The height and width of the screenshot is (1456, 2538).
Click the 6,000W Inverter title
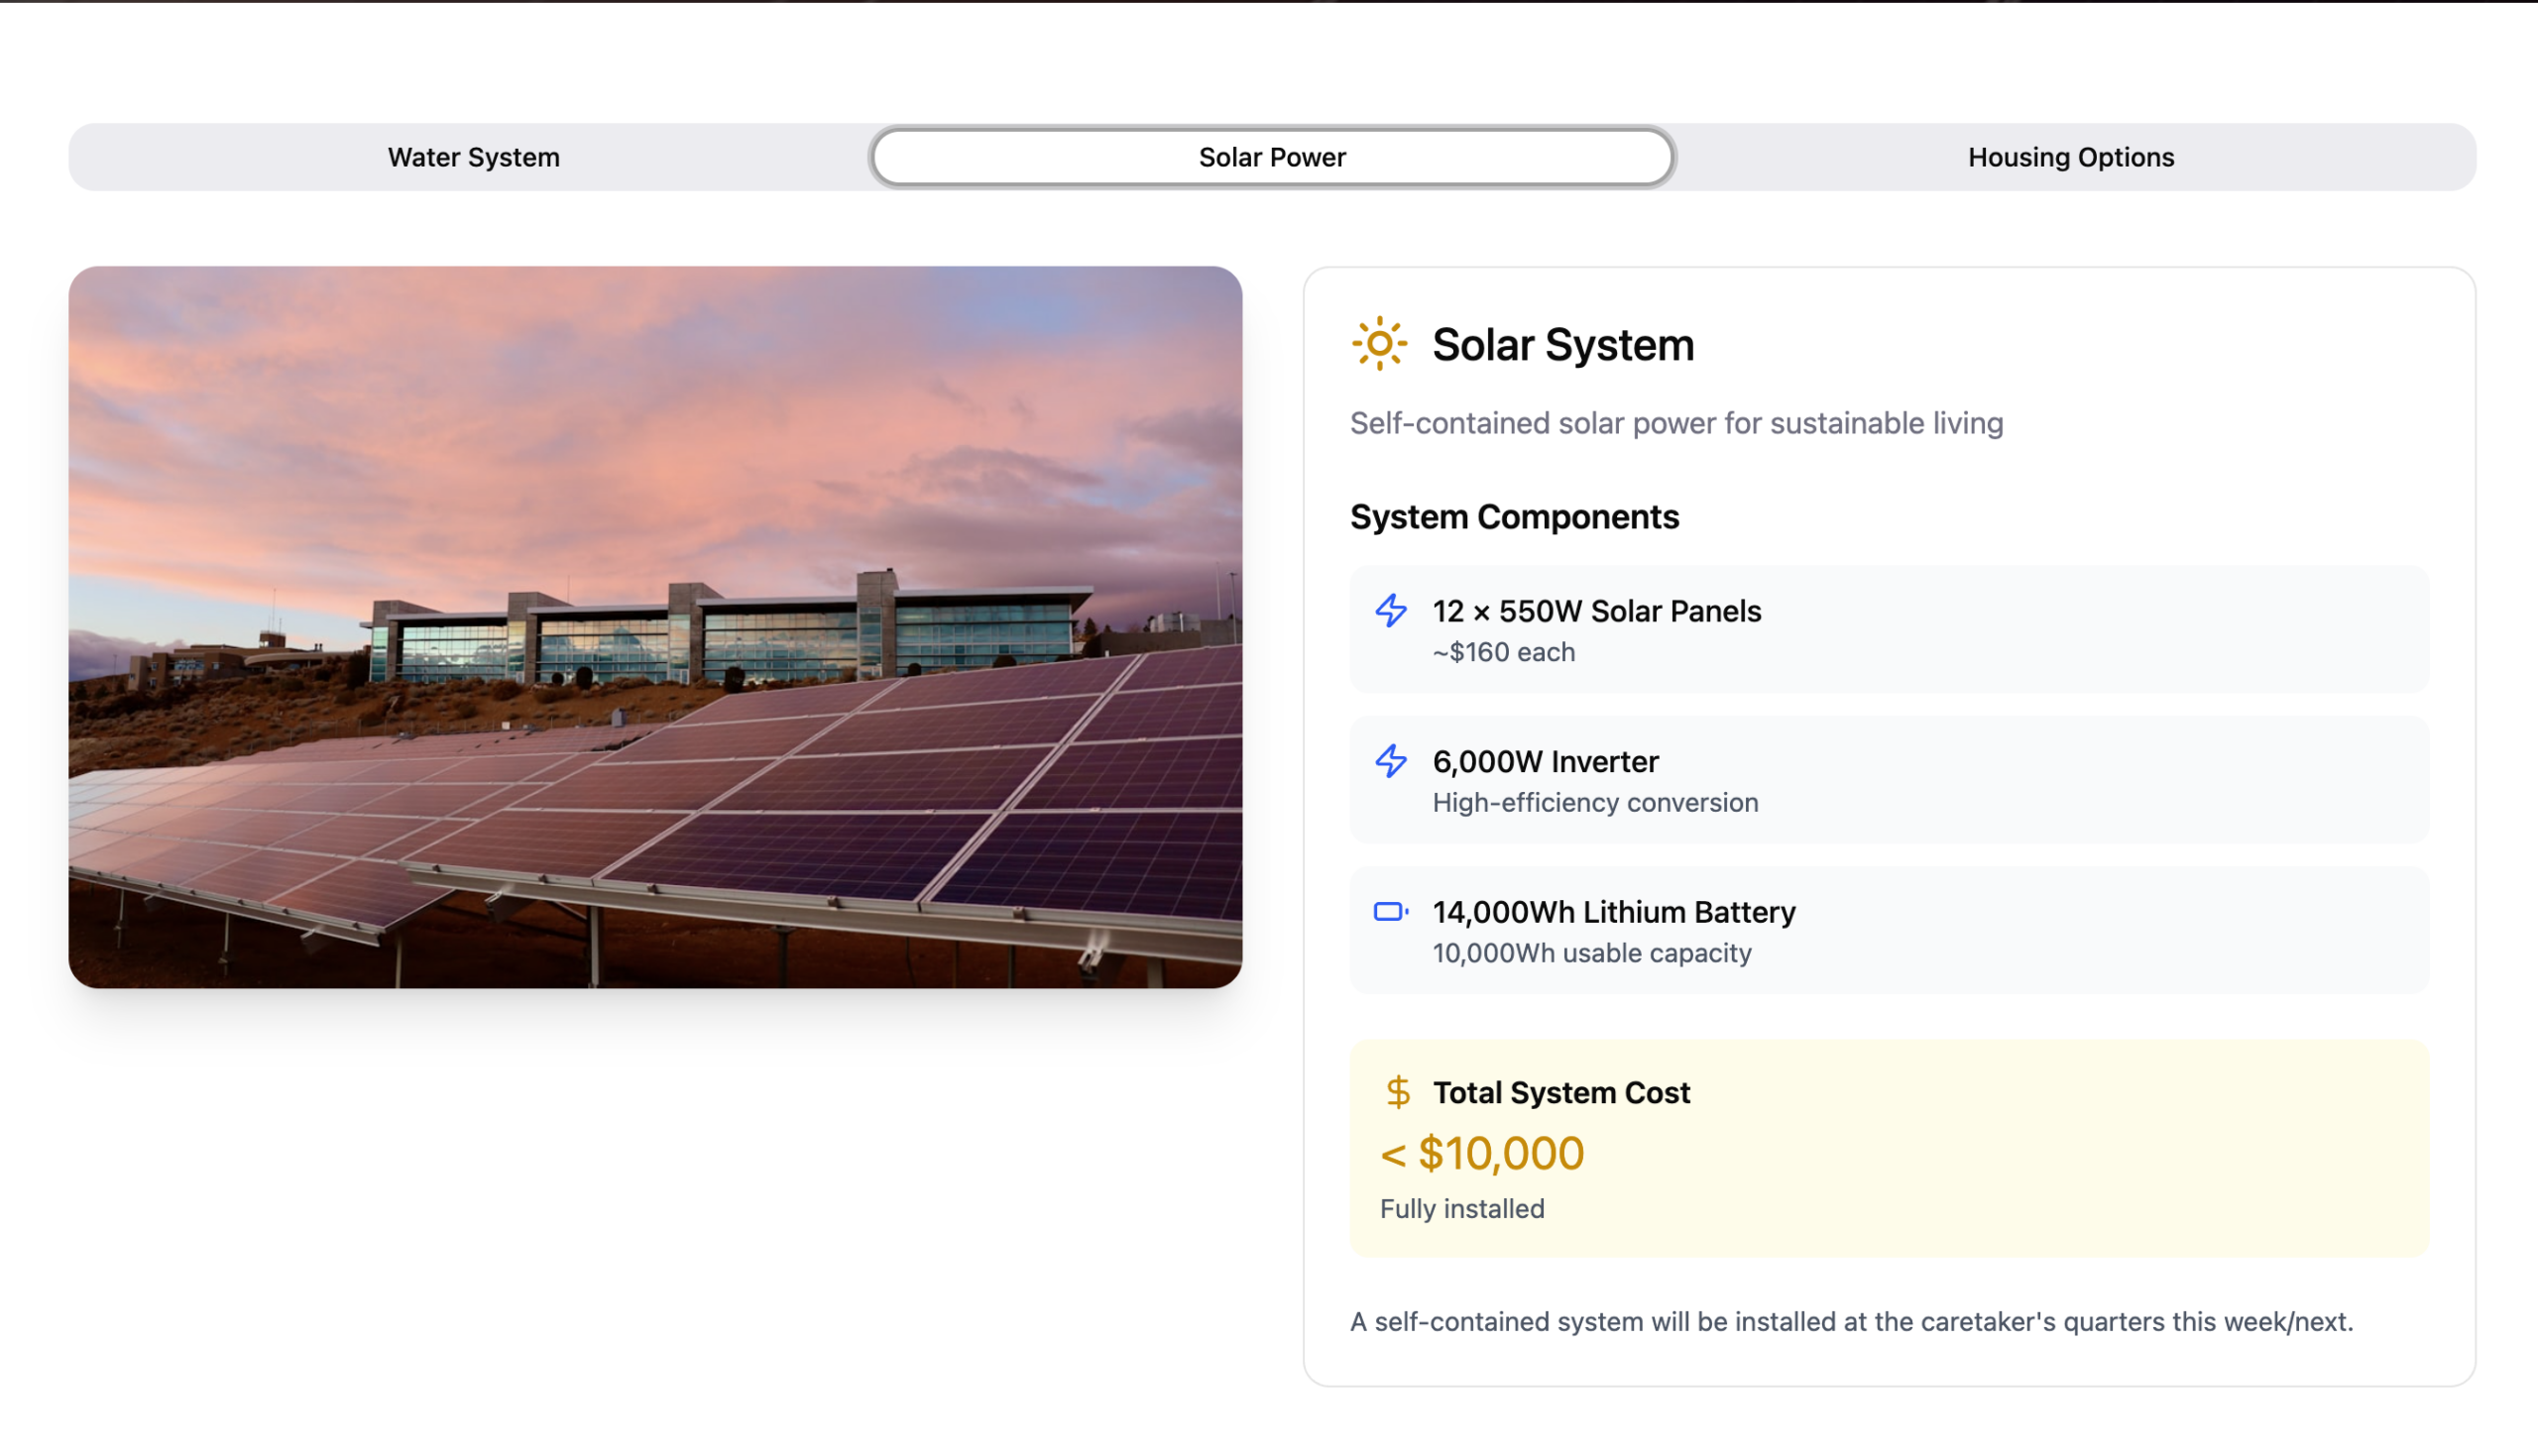pos(1545,762)
